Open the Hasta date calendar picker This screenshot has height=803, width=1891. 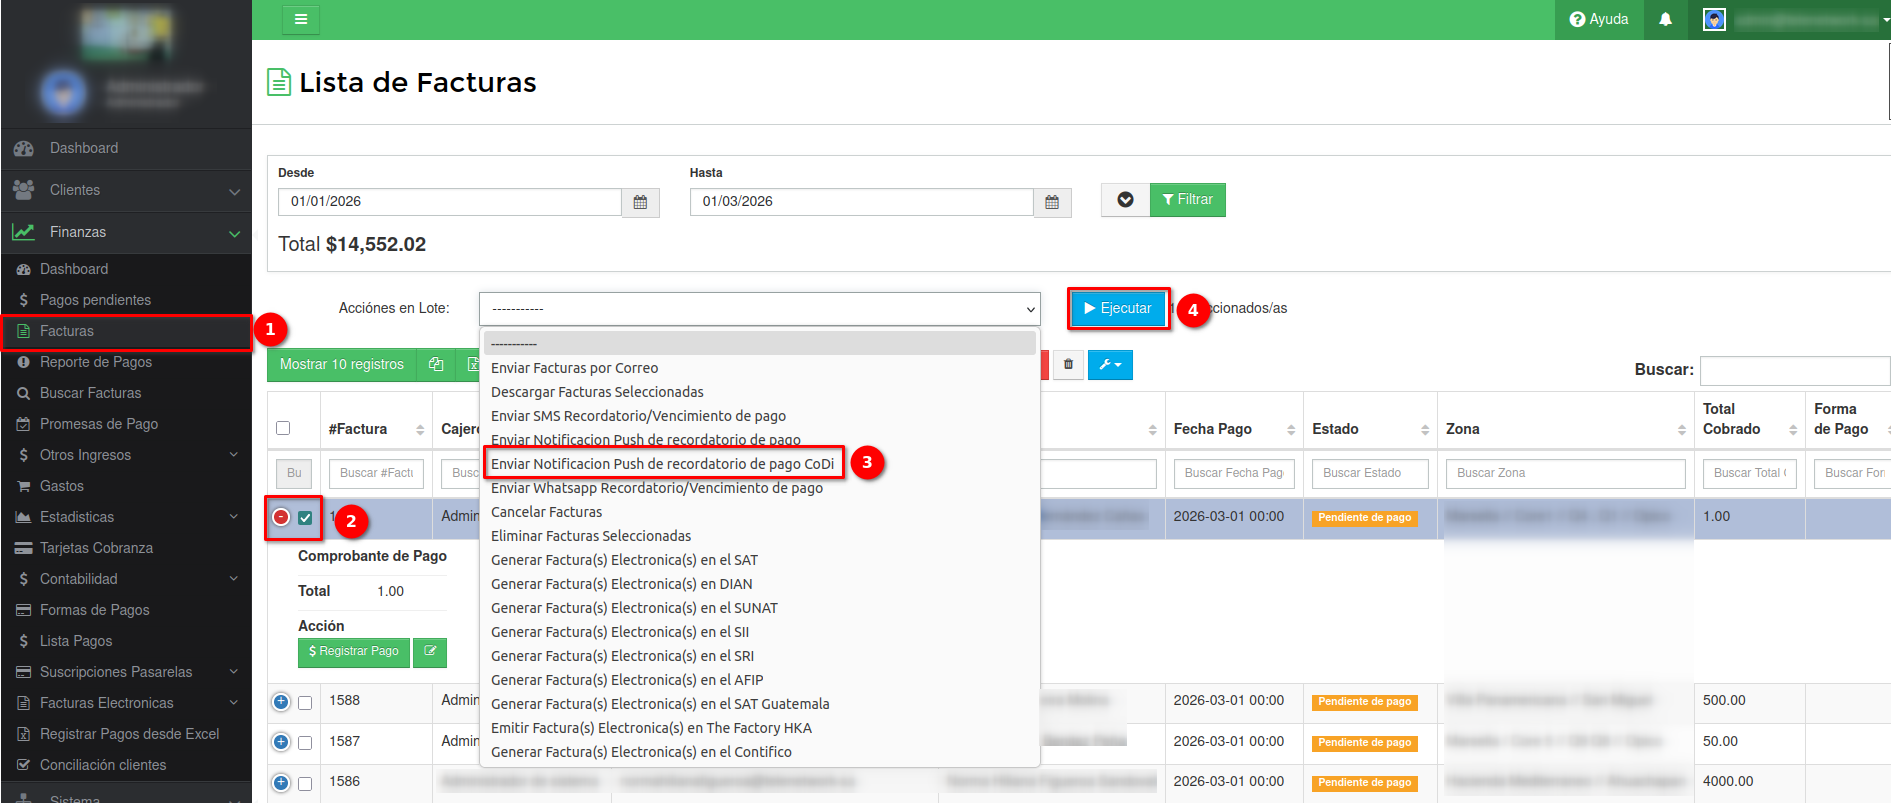[x=1051, y=202]
